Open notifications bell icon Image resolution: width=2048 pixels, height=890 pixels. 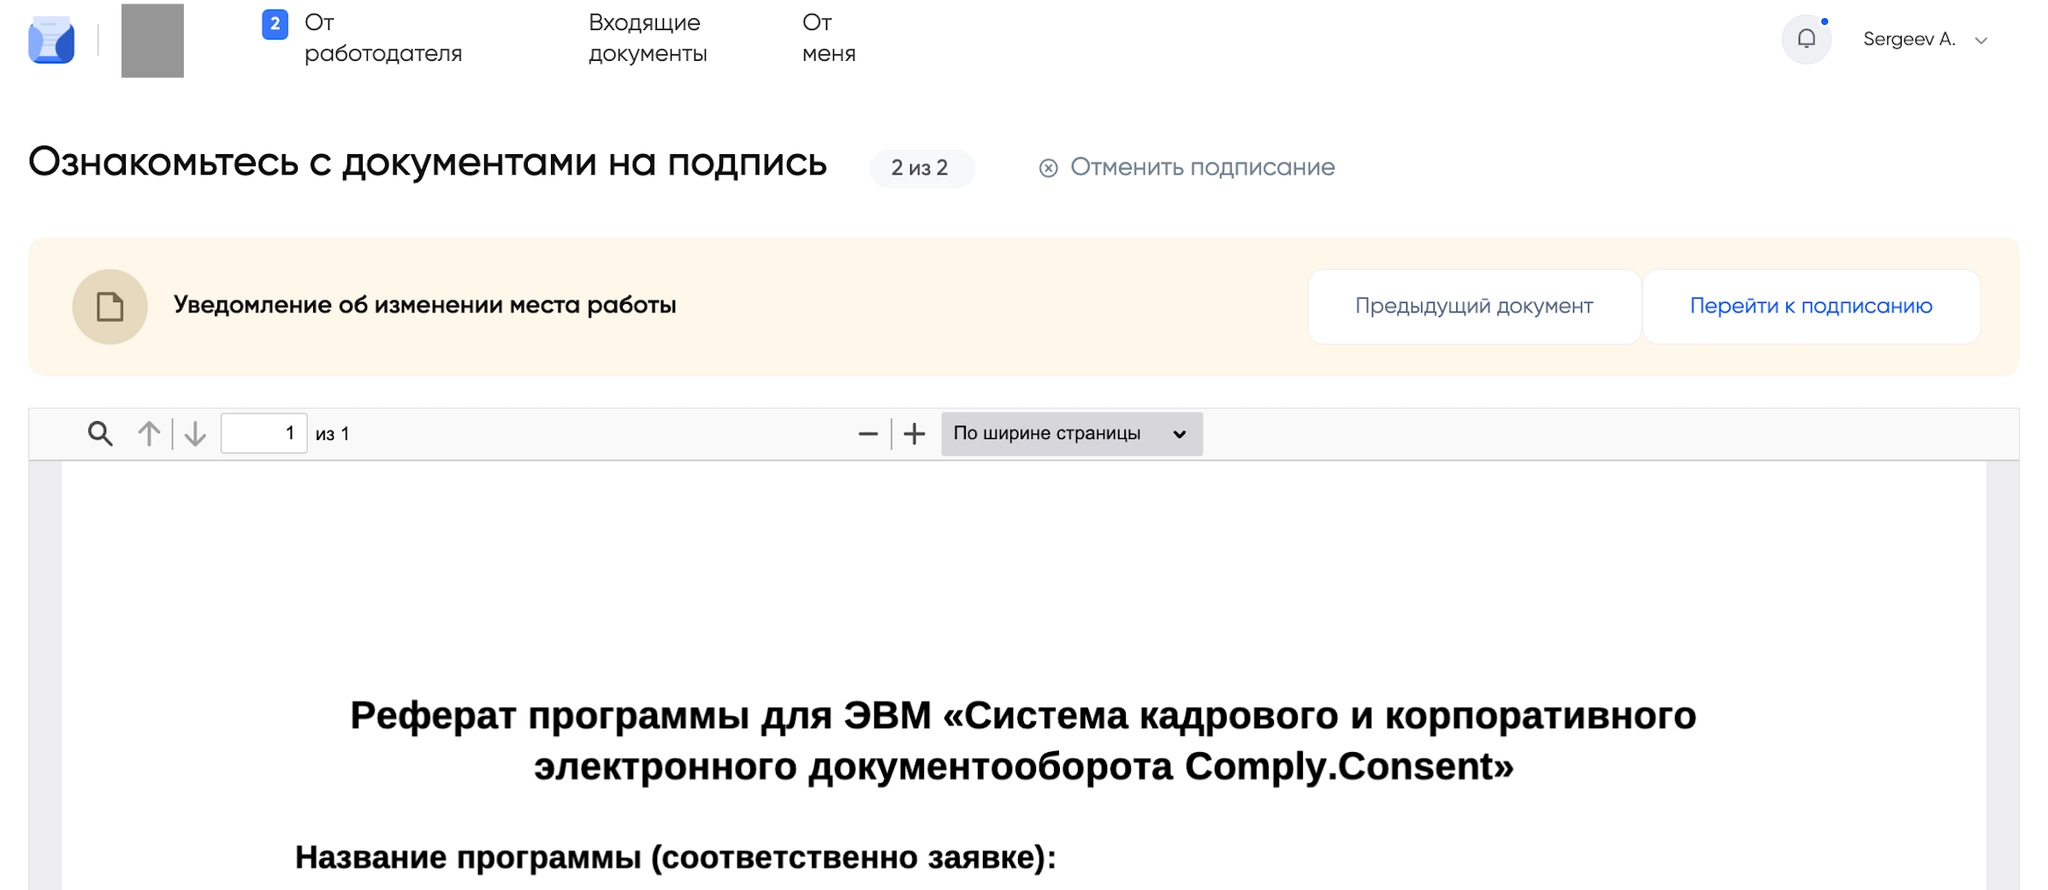coord(1805,40)
